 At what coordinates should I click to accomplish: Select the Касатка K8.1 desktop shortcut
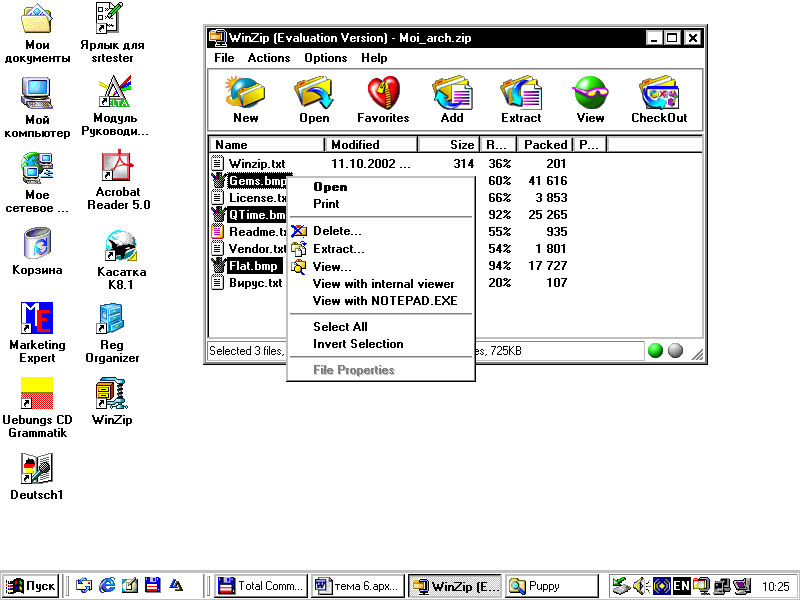pos(120,259)
